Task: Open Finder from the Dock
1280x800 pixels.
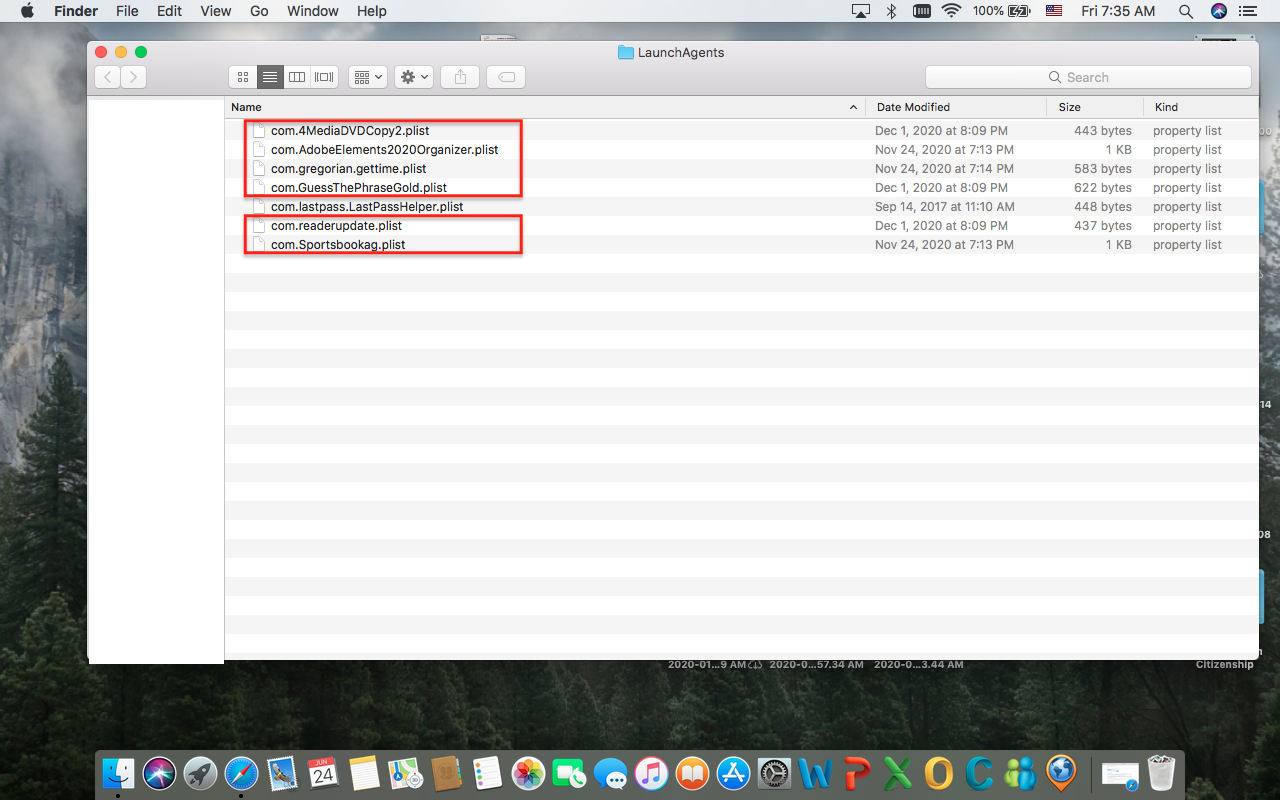Action: [x=118, y=773]
